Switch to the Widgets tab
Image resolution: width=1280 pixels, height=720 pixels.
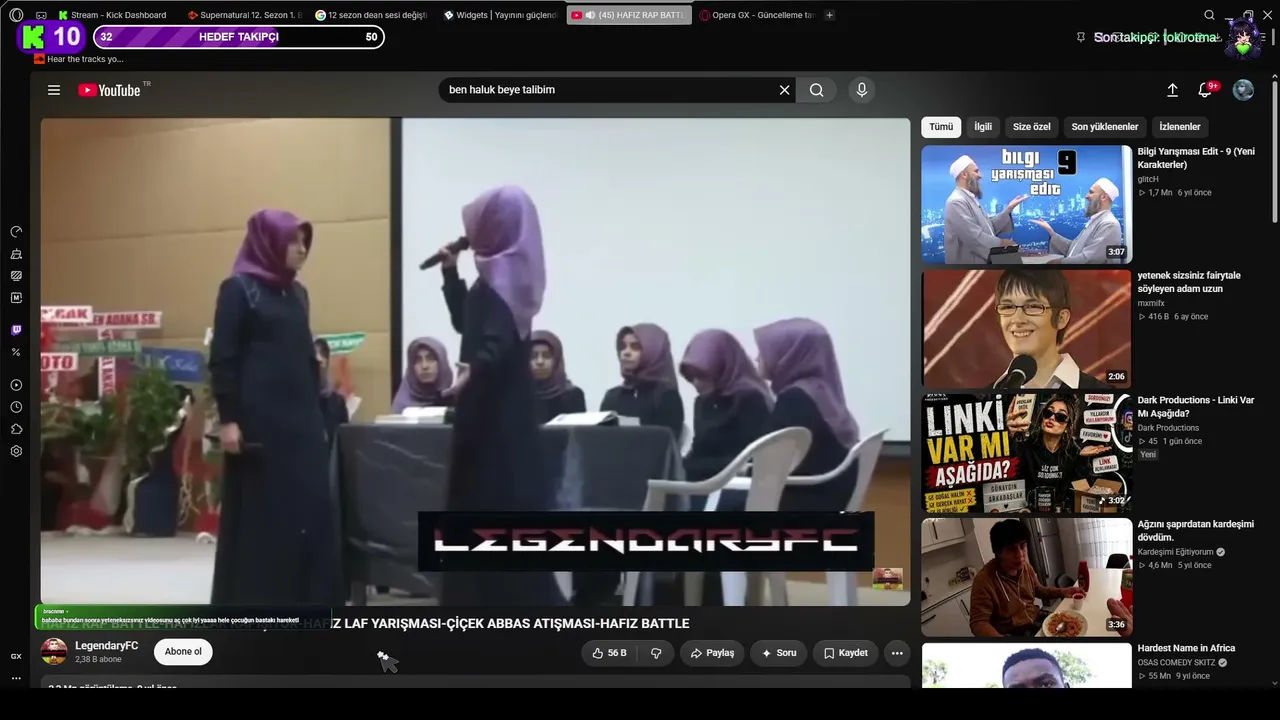[x=500, y=15]
